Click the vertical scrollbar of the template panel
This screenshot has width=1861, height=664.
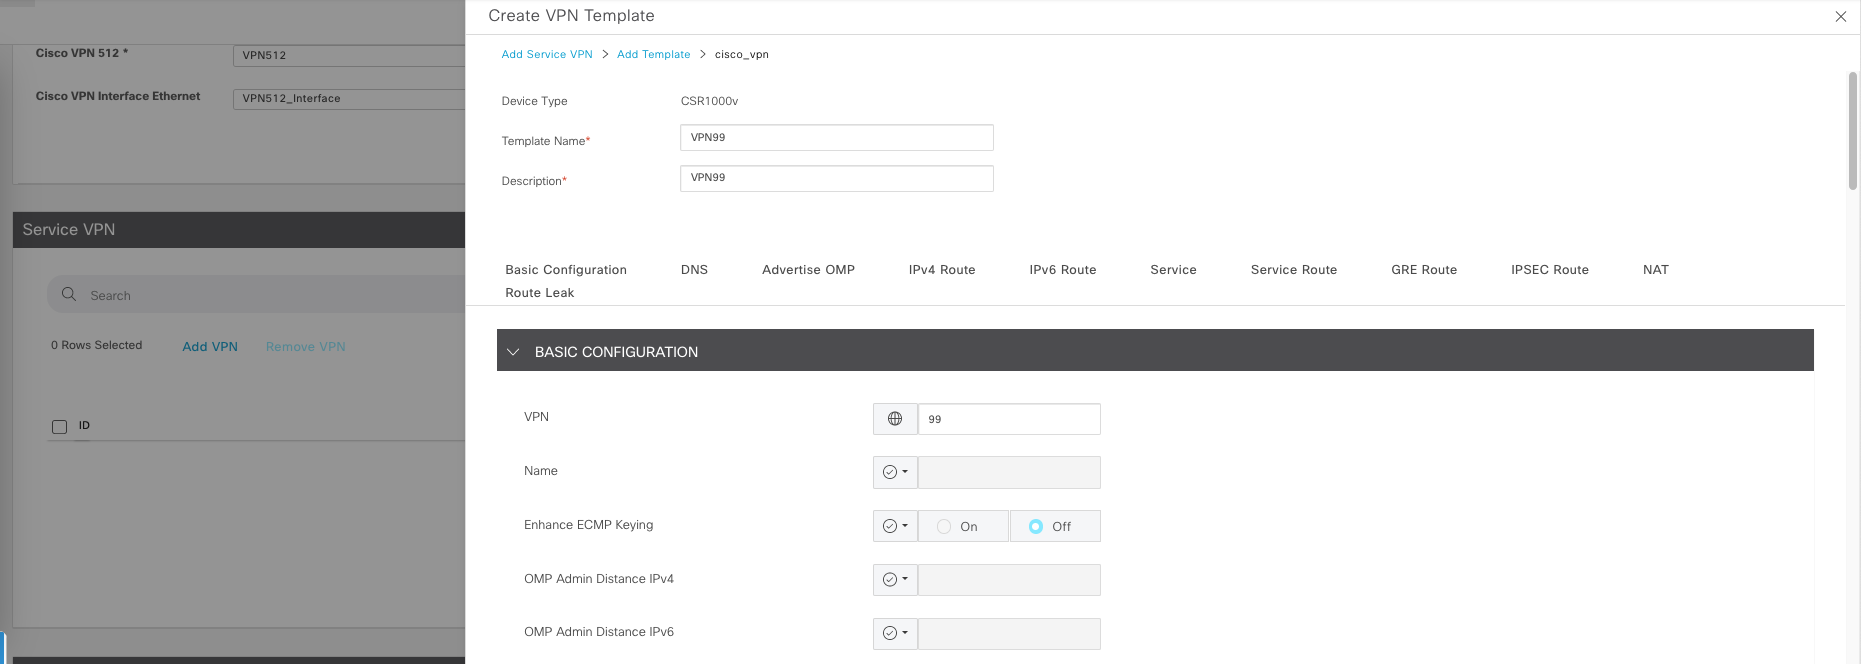[1852, 130]
